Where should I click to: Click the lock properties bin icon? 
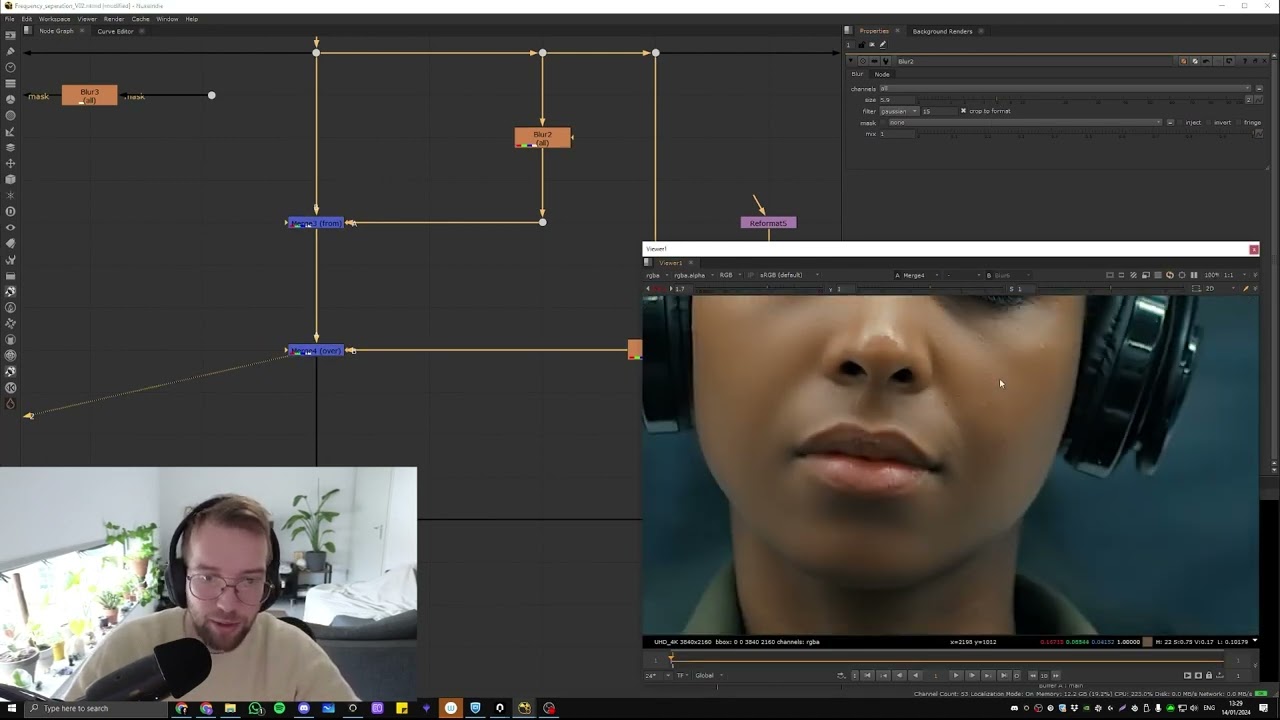(861, 45)
